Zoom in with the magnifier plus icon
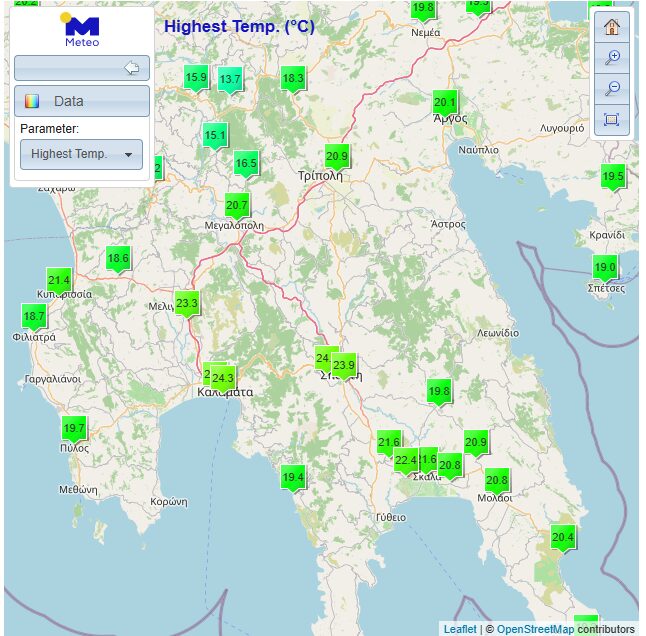 click(612, 58)
